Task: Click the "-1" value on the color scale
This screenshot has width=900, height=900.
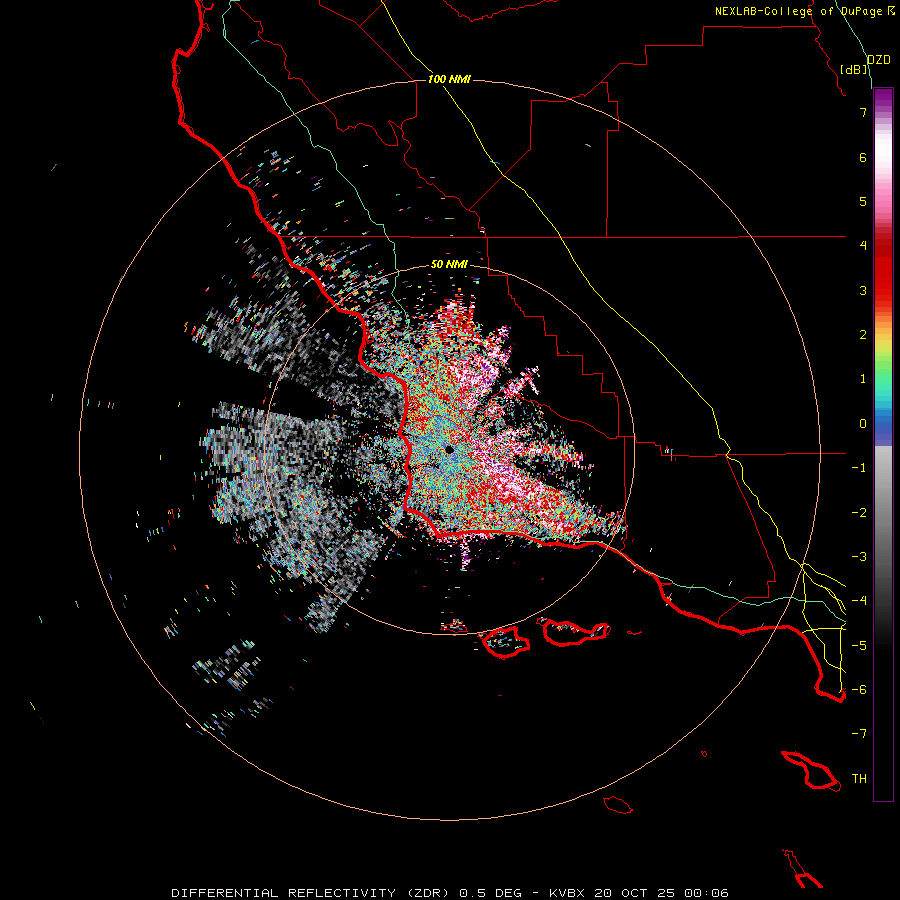Action: (859, 468)
